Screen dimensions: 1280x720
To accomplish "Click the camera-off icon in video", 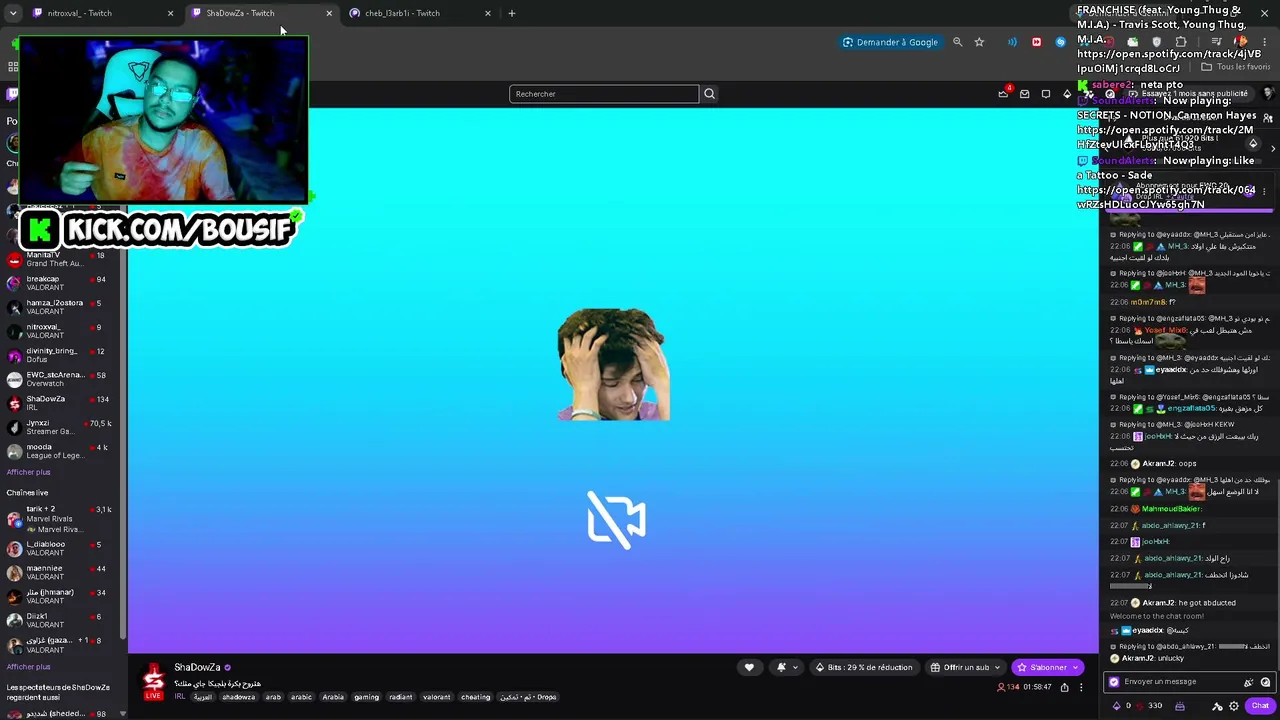I will tap(616, 519).
